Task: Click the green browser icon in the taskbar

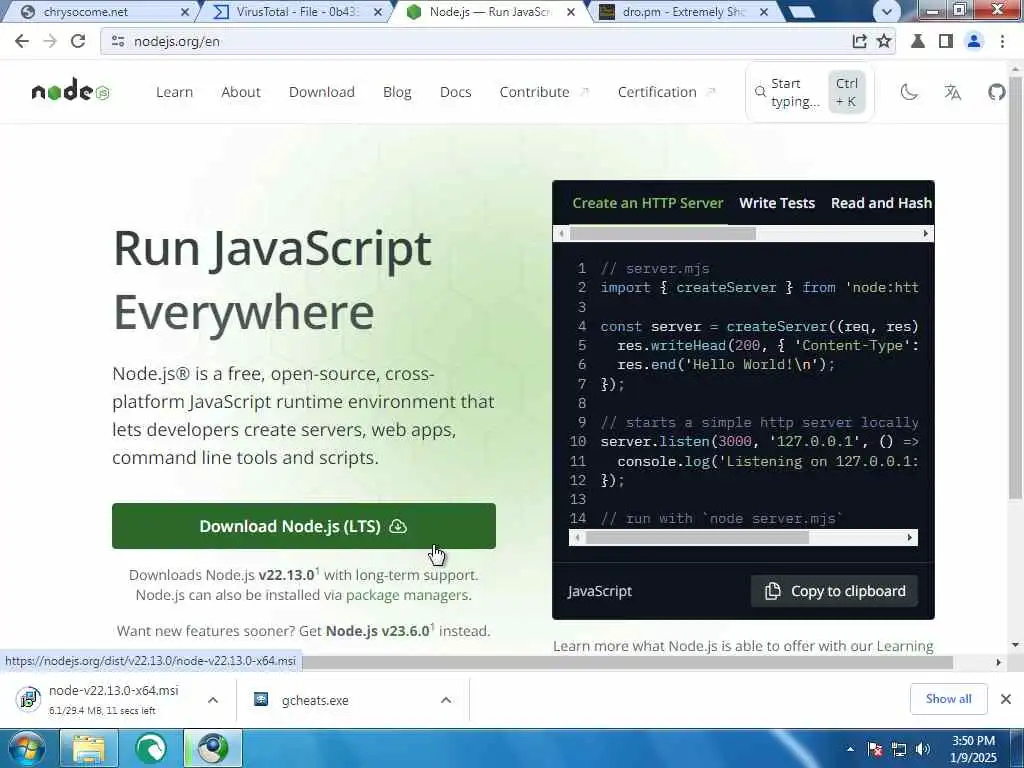Action: pyautogui.click(x=151, y=748)
